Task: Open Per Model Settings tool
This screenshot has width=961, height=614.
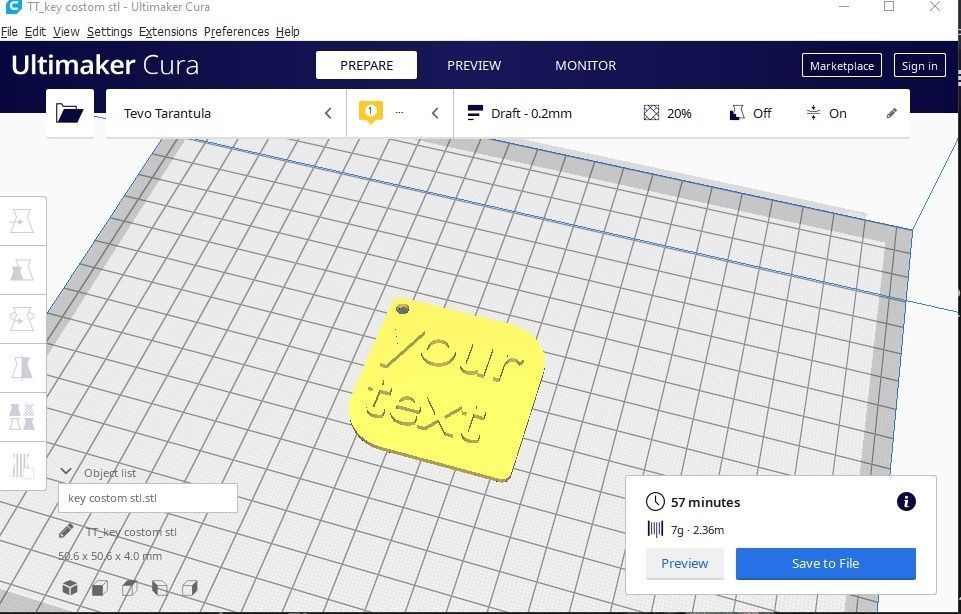Action: click(x=22, y=417)
